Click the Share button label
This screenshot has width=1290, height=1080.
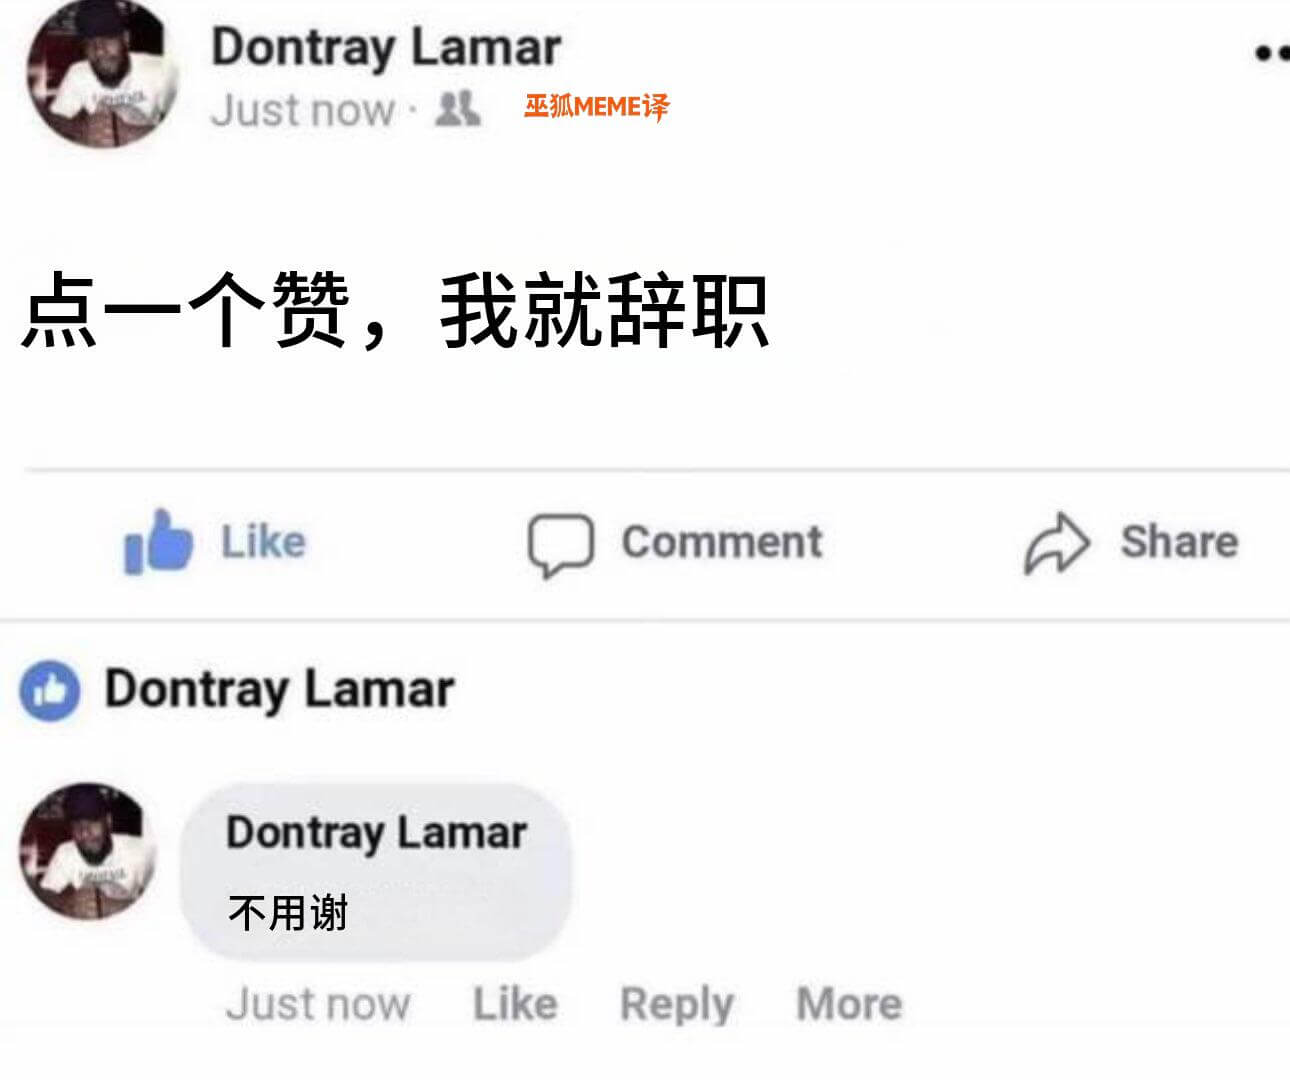1179,542
